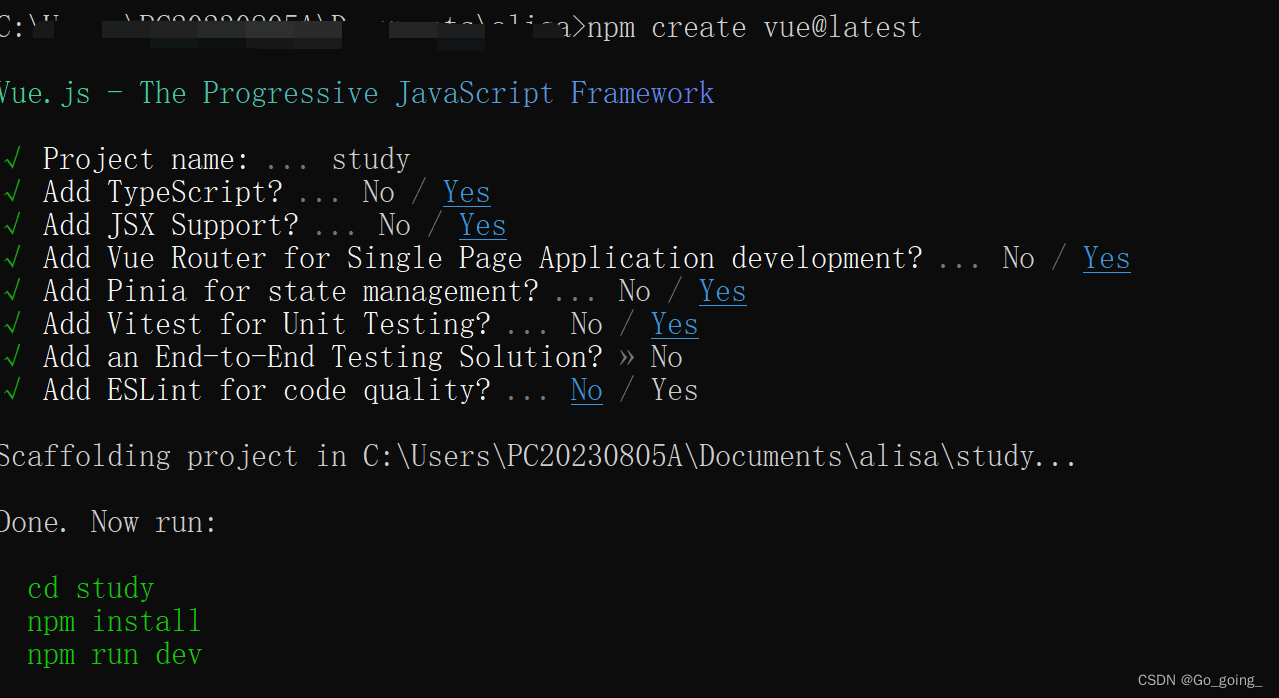Click 'No' on the Pinia line
The height and width of the screenshot is (698, 1279).
coord(635,291)
